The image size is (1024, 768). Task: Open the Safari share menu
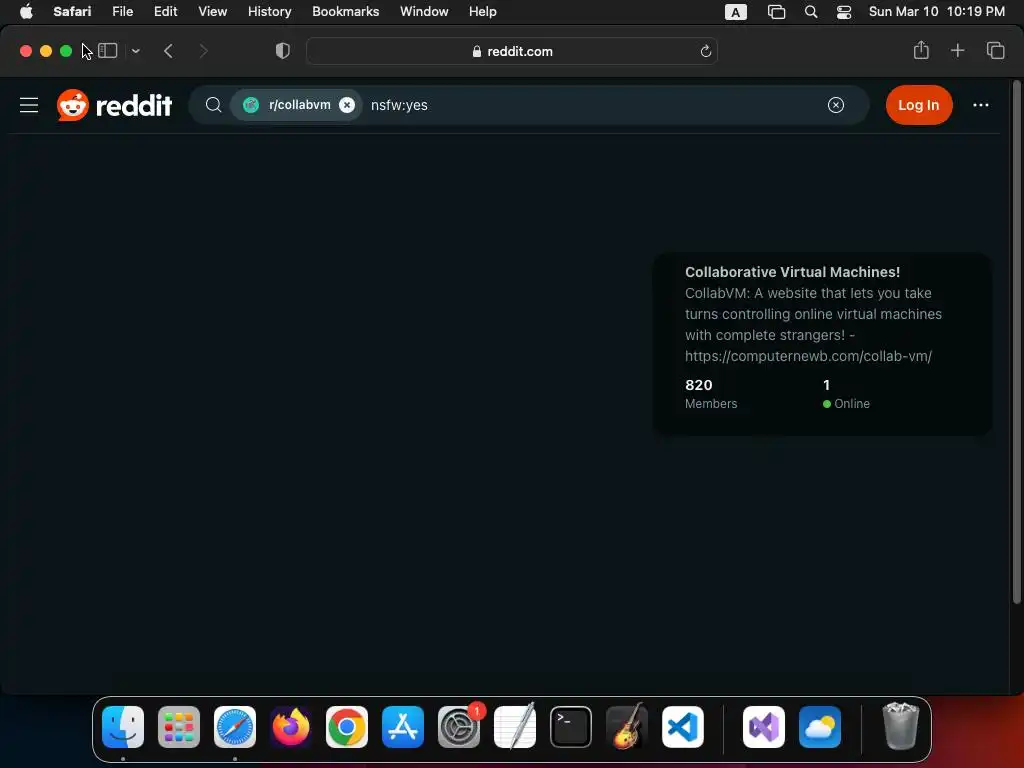(921, 50)
